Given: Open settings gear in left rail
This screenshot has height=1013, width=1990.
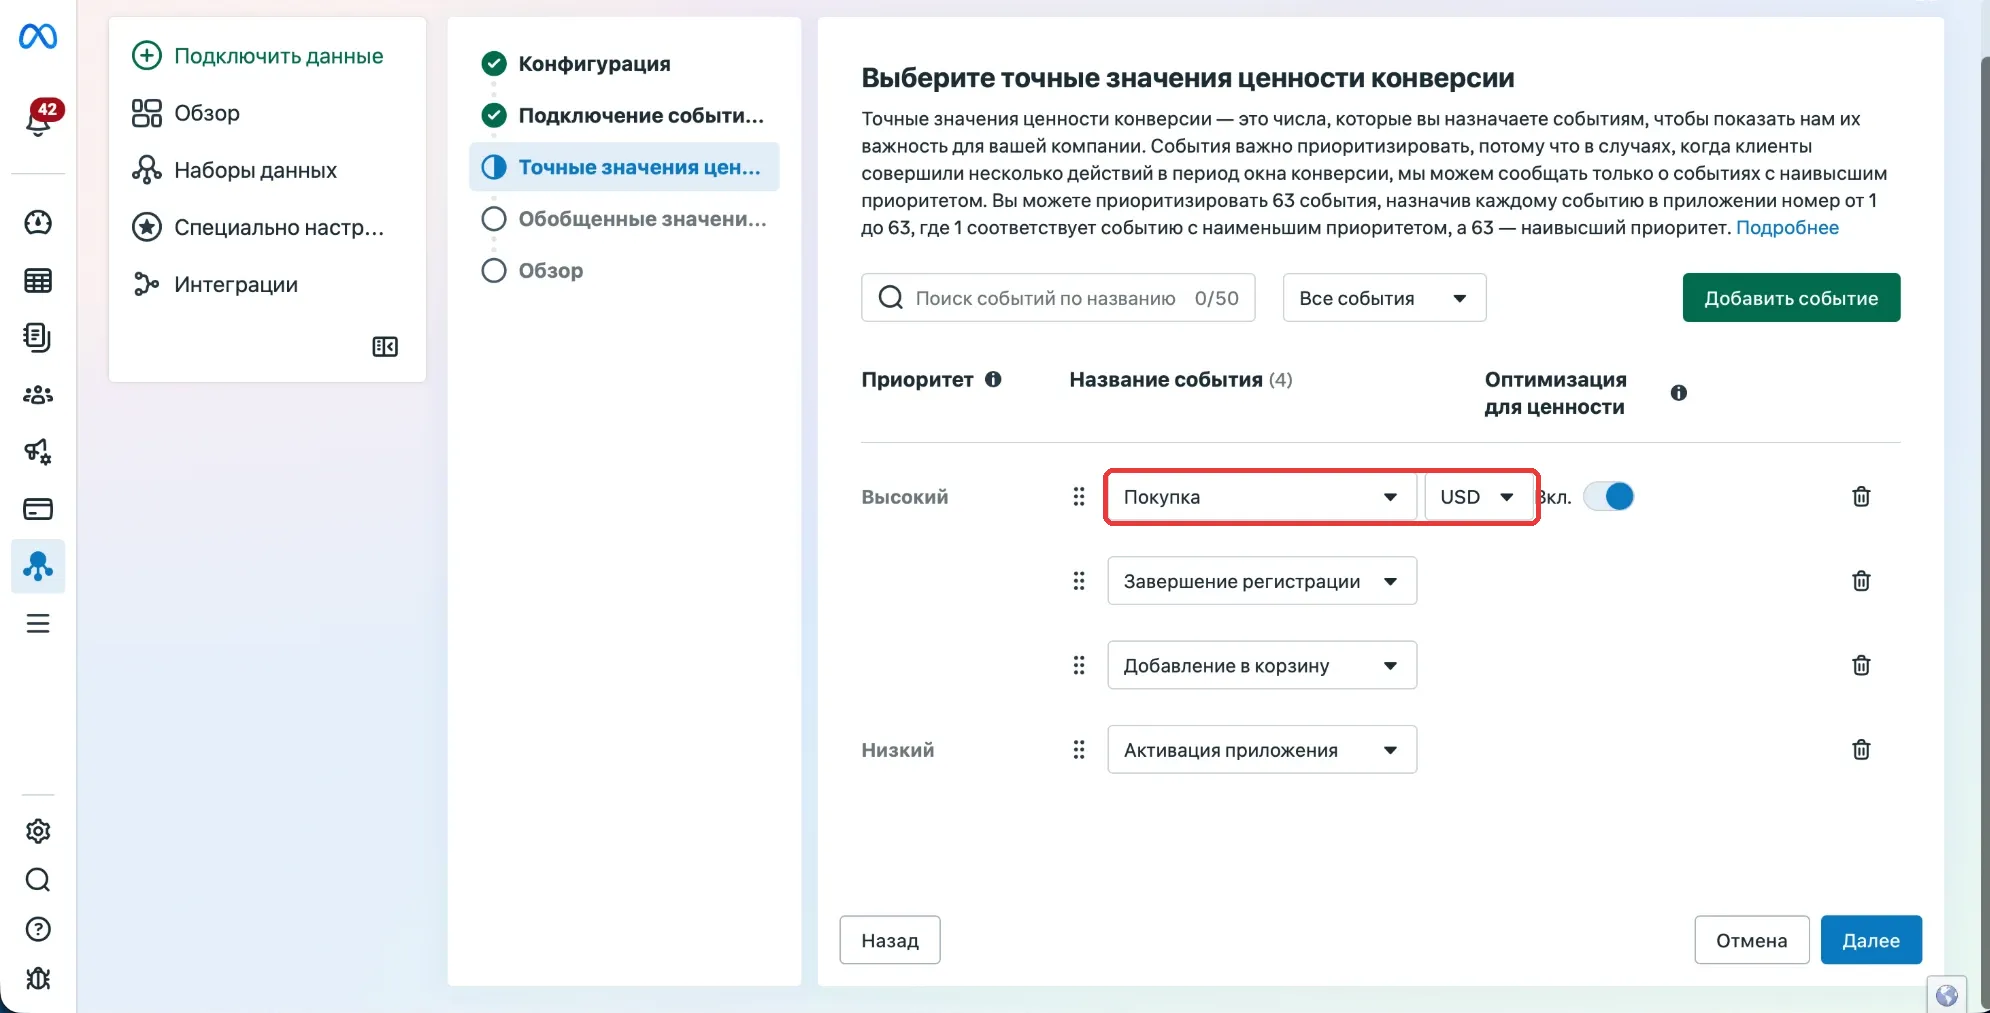Looking at the screenshot, I should 38,831.
